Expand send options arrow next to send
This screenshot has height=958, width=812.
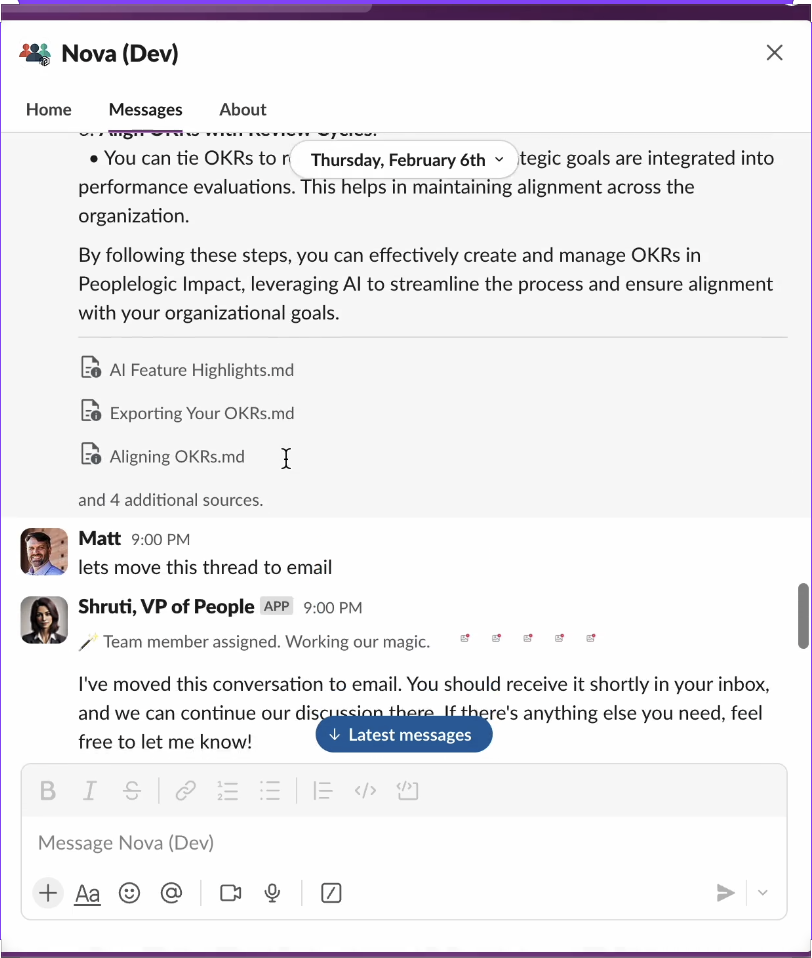(763, 893)
